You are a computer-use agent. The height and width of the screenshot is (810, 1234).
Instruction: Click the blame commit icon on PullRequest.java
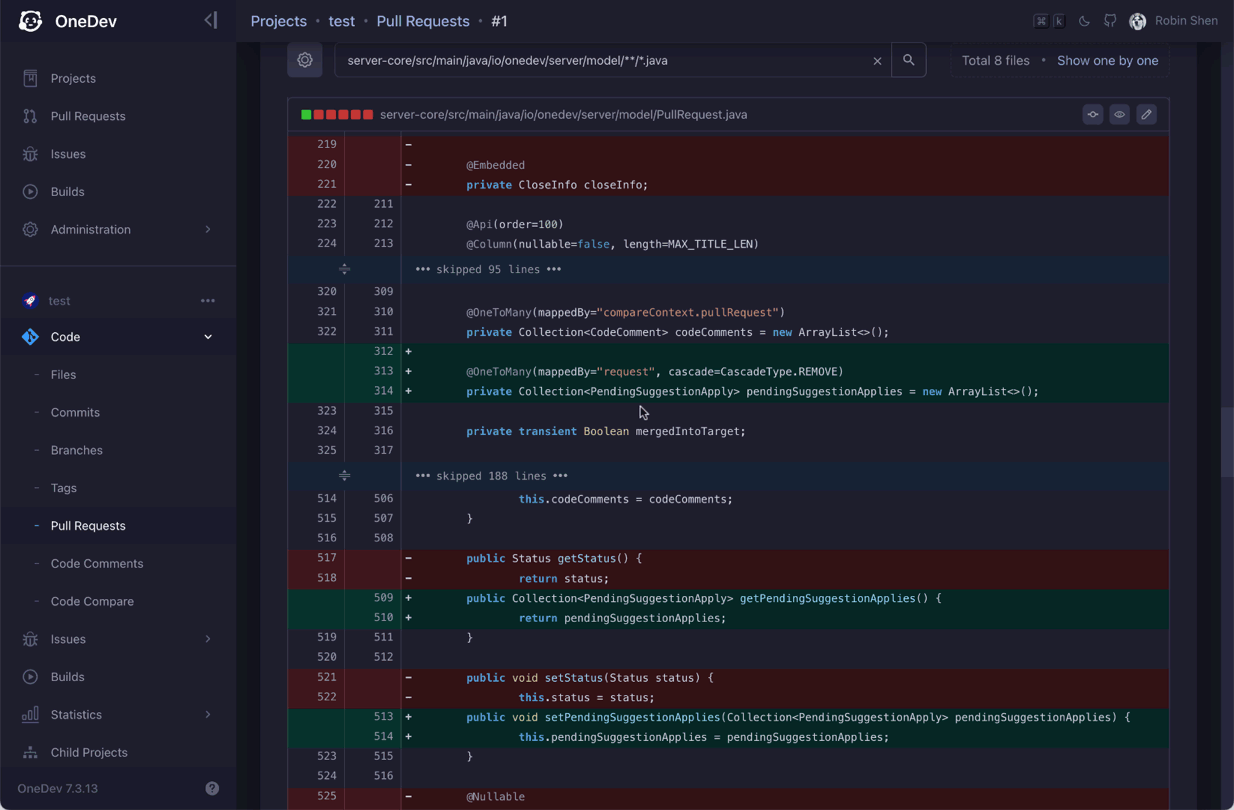1093,115
